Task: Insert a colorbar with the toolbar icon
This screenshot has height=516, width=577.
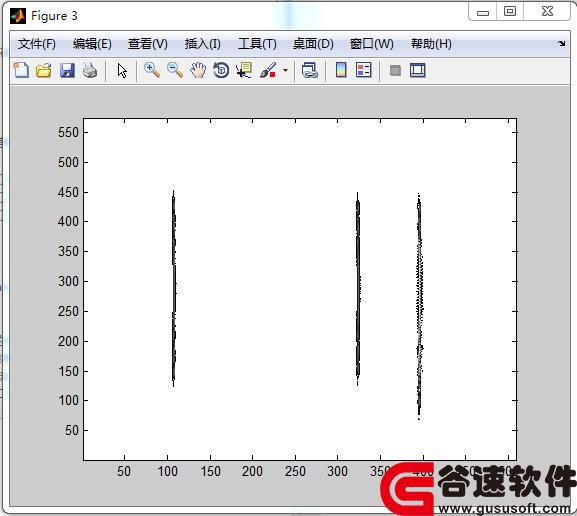Action: click(341, 70)
